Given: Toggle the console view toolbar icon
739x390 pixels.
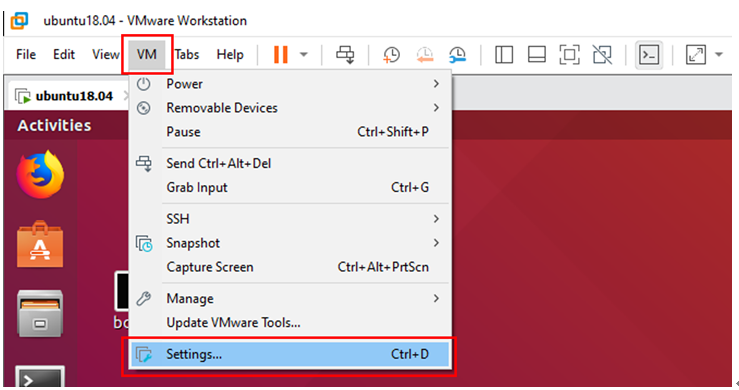Looking at the screenshot, I should tap(649, 55).
